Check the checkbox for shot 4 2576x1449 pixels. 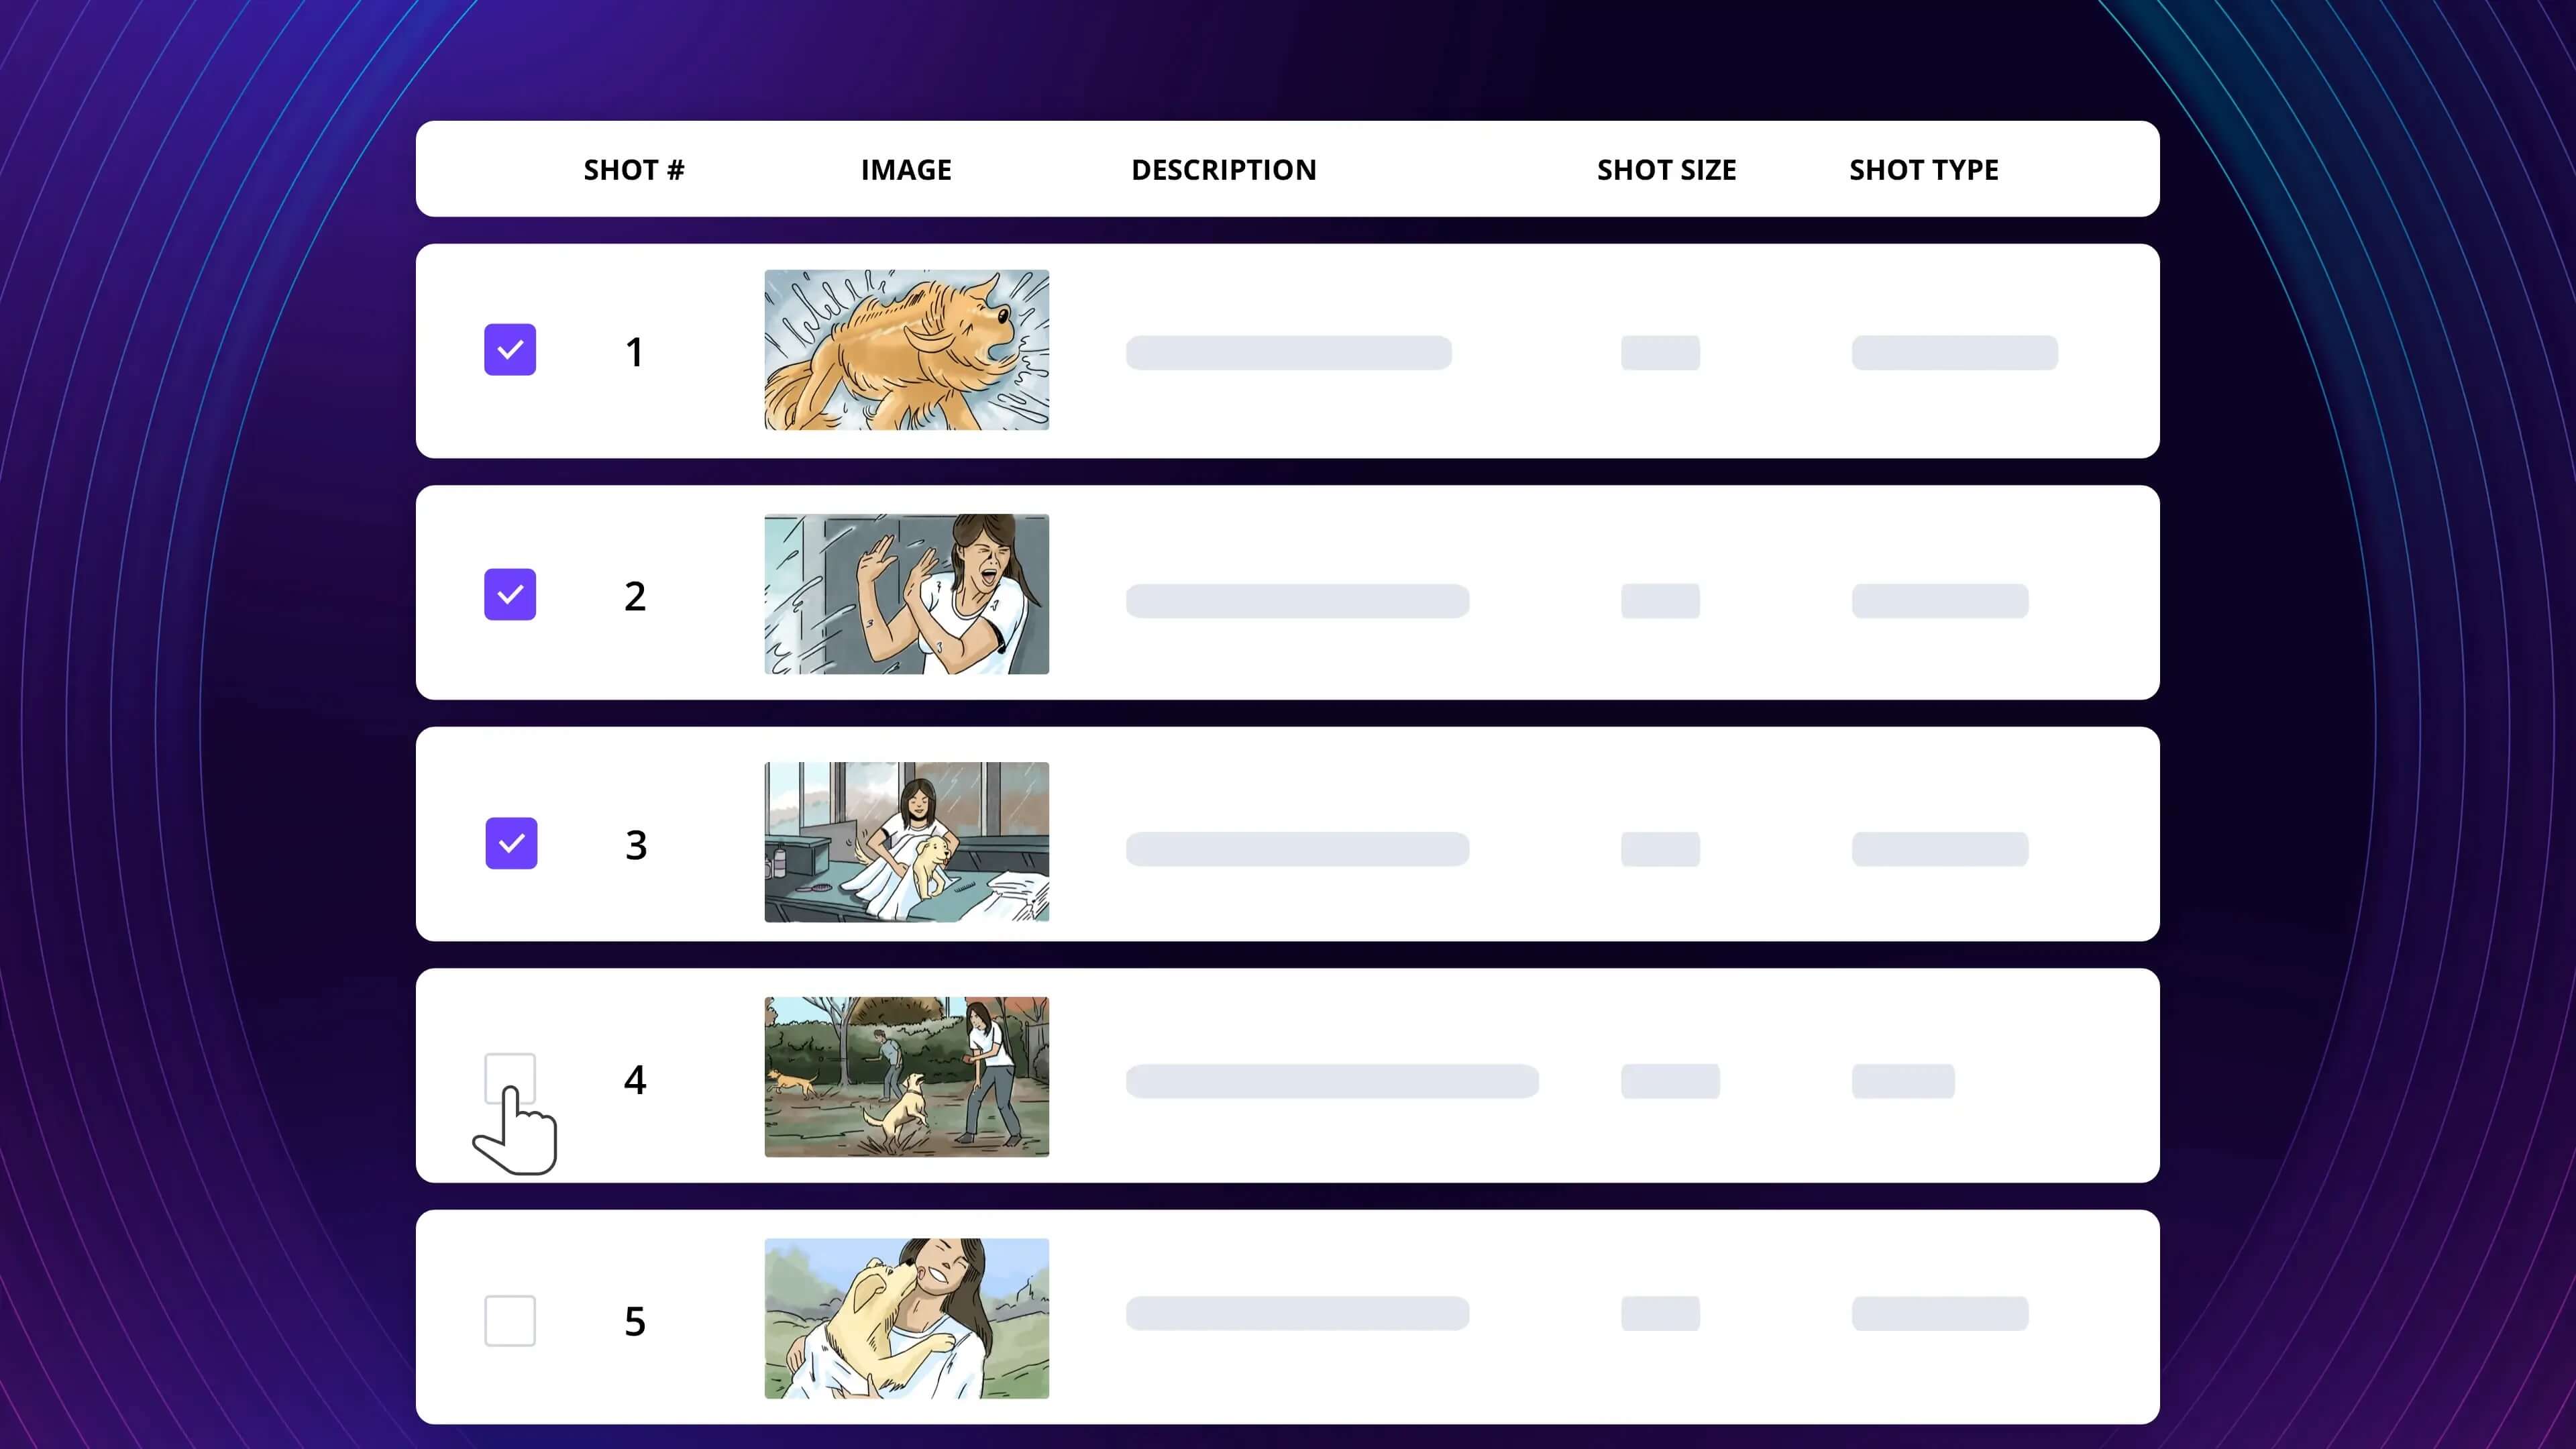510,1078
